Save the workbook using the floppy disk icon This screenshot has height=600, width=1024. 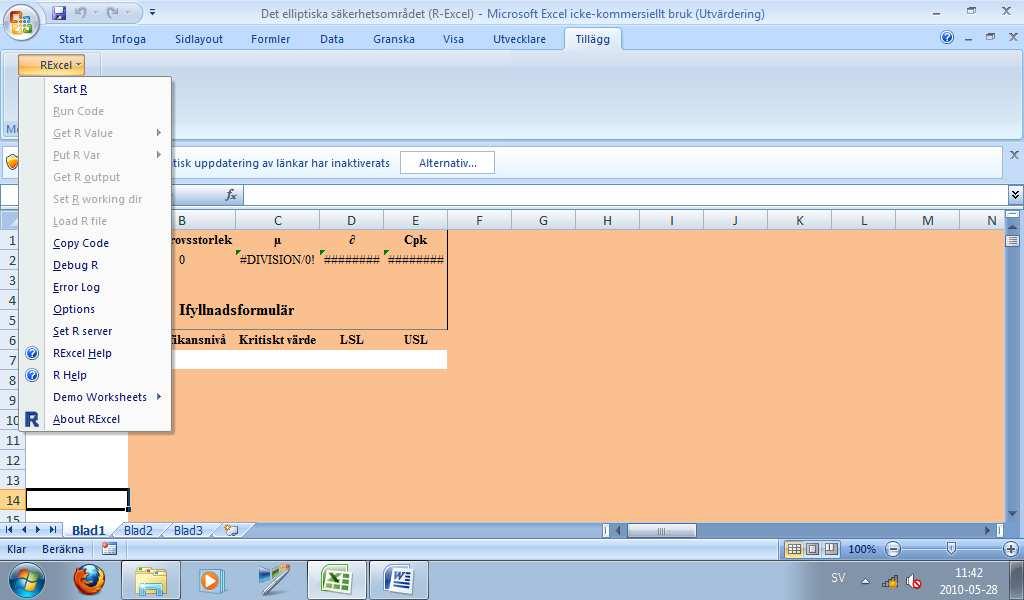click(59, 13)
